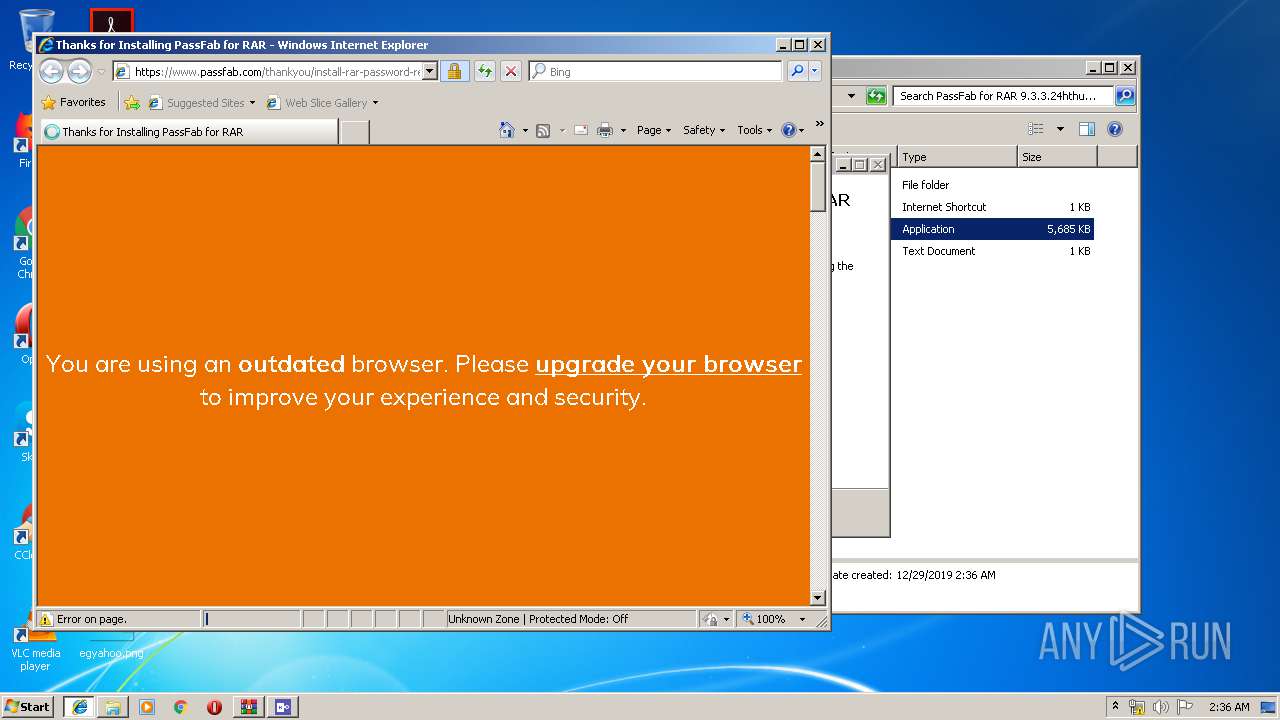Click the Home icon in command bar
Viewport: 1280px width, 720px height.
[507, 130]
